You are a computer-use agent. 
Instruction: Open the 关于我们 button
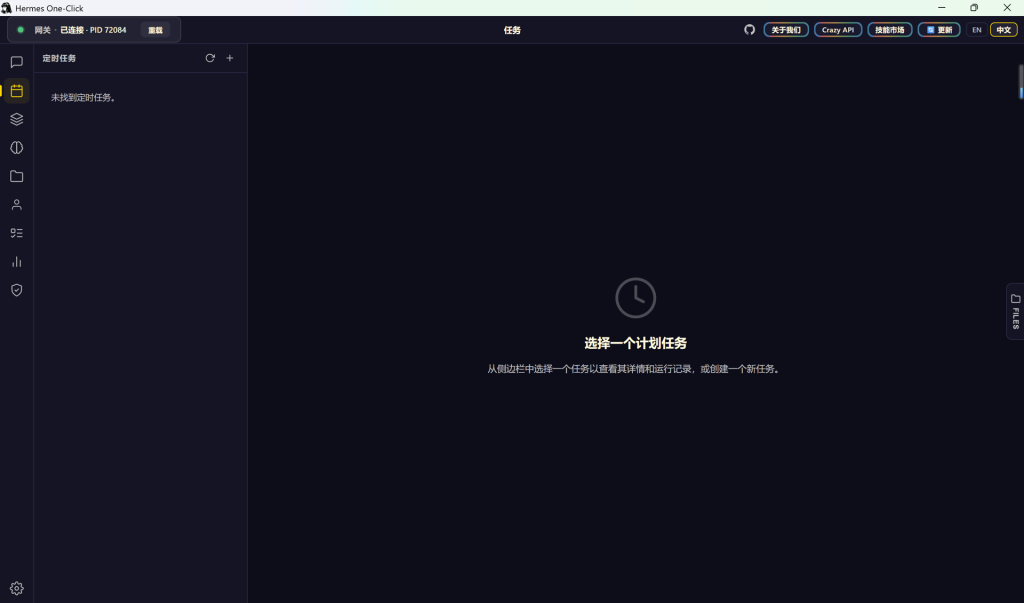pyautogui.click(x=786, y=30)
